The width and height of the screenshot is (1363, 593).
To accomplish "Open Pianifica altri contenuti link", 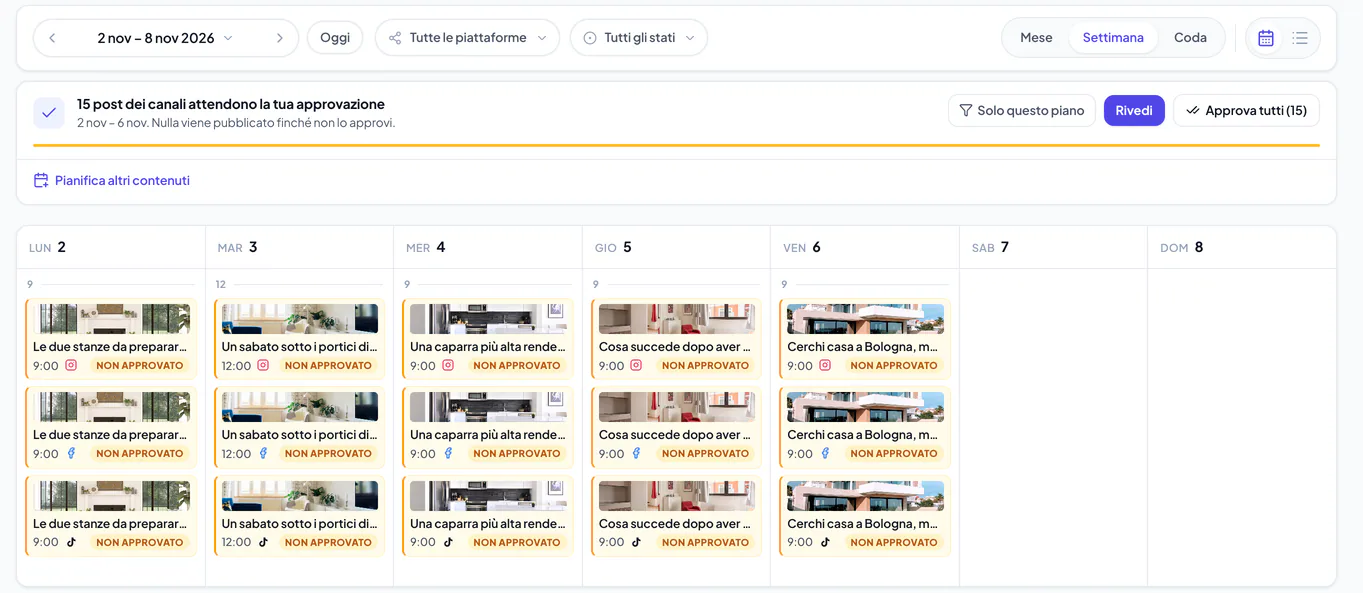I will [112, 181].
